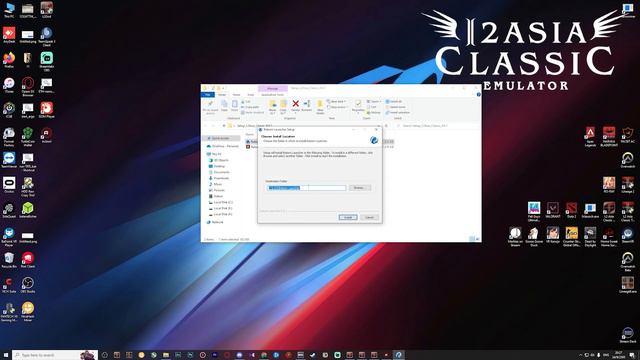Expand the address bar history dropdown

[x=380, y=126]
